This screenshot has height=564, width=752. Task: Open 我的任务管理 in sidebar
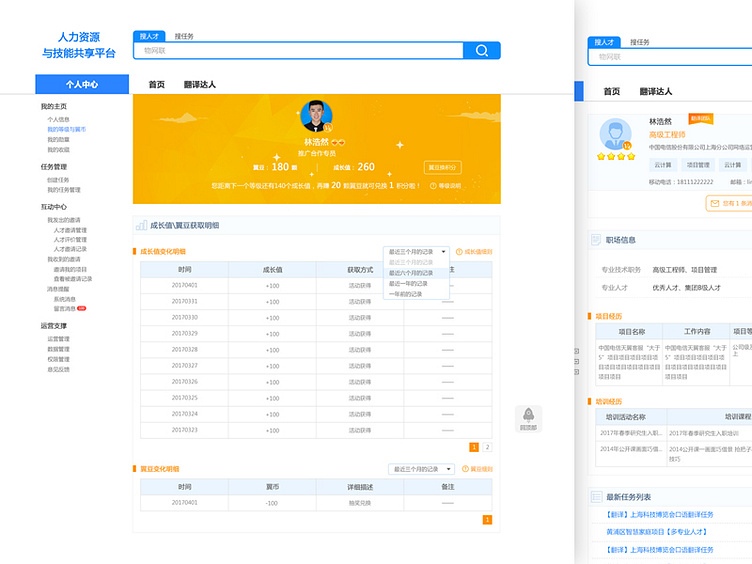click(x=64, y=190)
